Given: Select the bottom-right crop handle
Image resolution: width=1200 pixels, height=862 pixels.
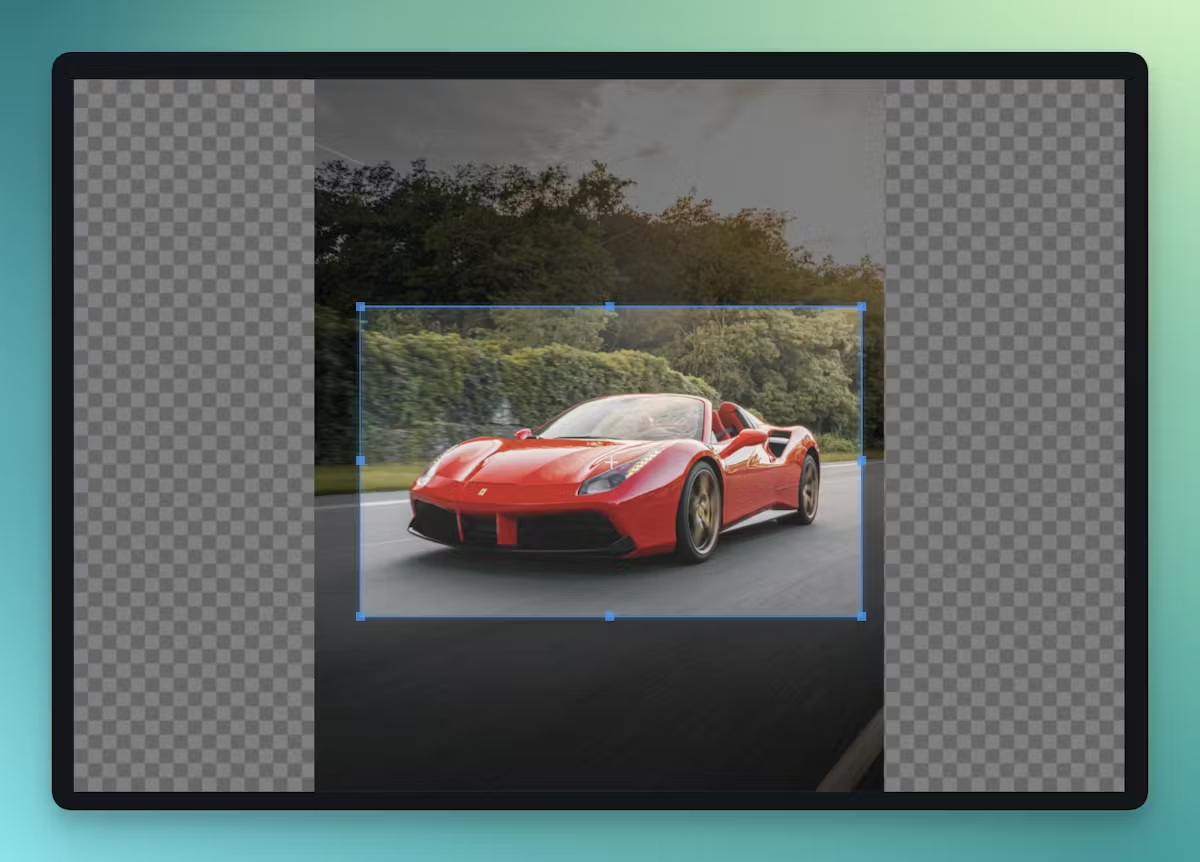Looking at the screenshot, I should 861,616.
